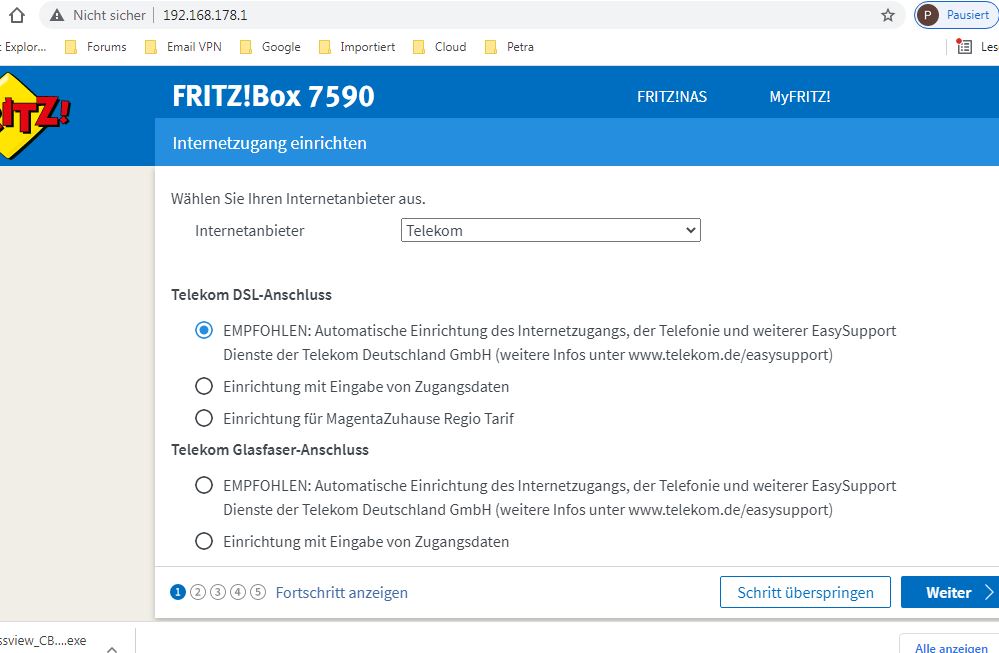Click 'Fortschritt anzeigen' link
Viewport: 999px width, 653px height.
(341, 592)
